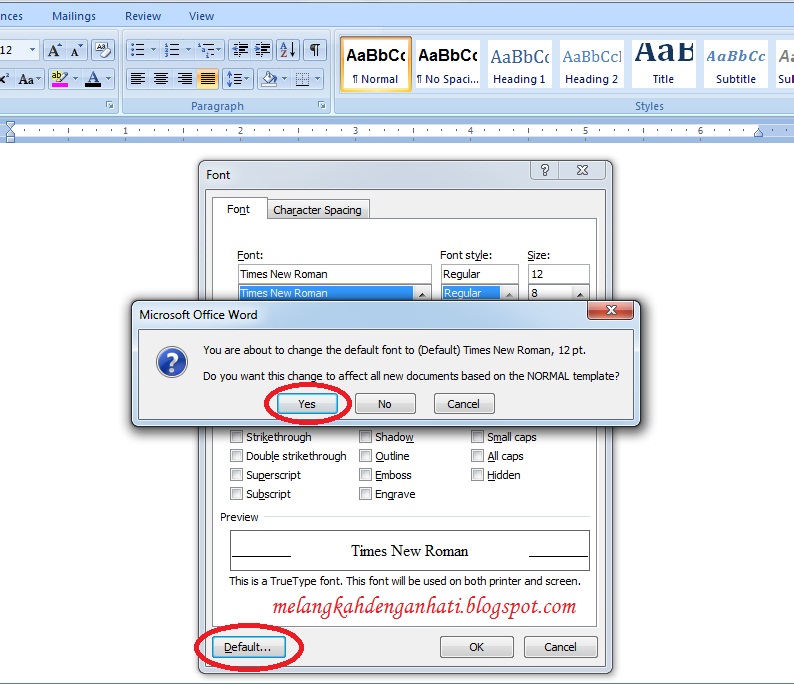Enable the Strikethrough checkbox
The image size is (794, 684).
237,437
